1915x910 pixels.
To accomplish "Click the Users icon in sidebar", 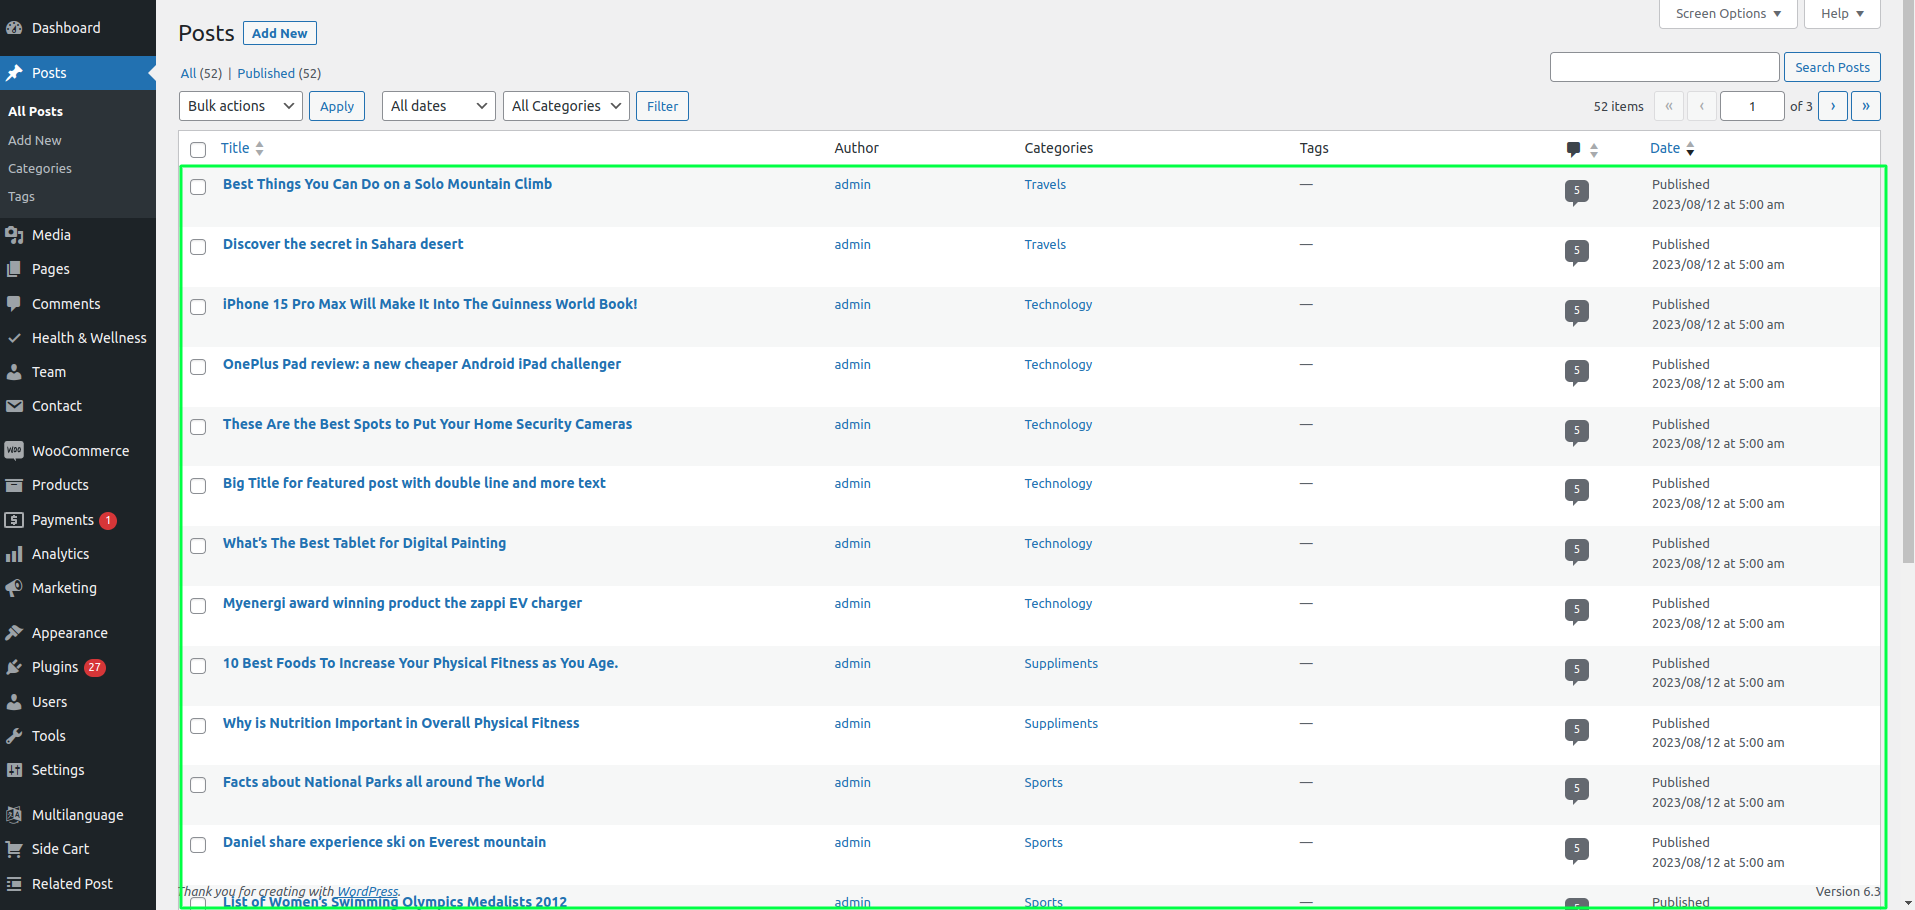I will point(14,702).
